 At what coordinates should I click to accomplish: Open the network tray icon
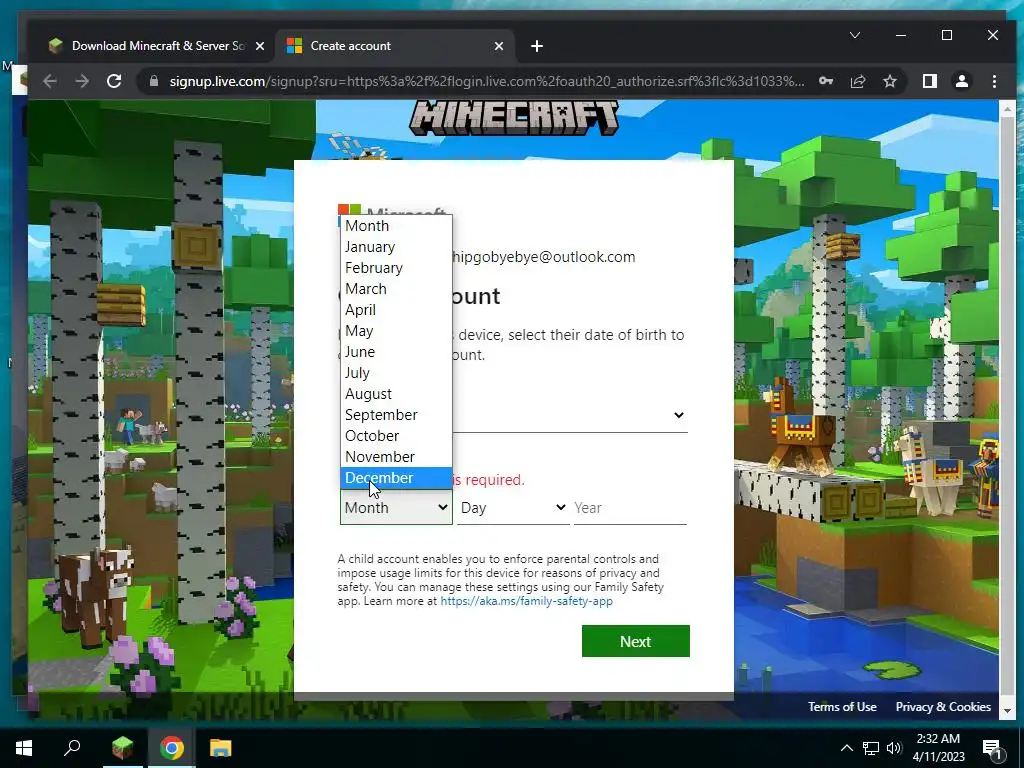click(871, 748)
